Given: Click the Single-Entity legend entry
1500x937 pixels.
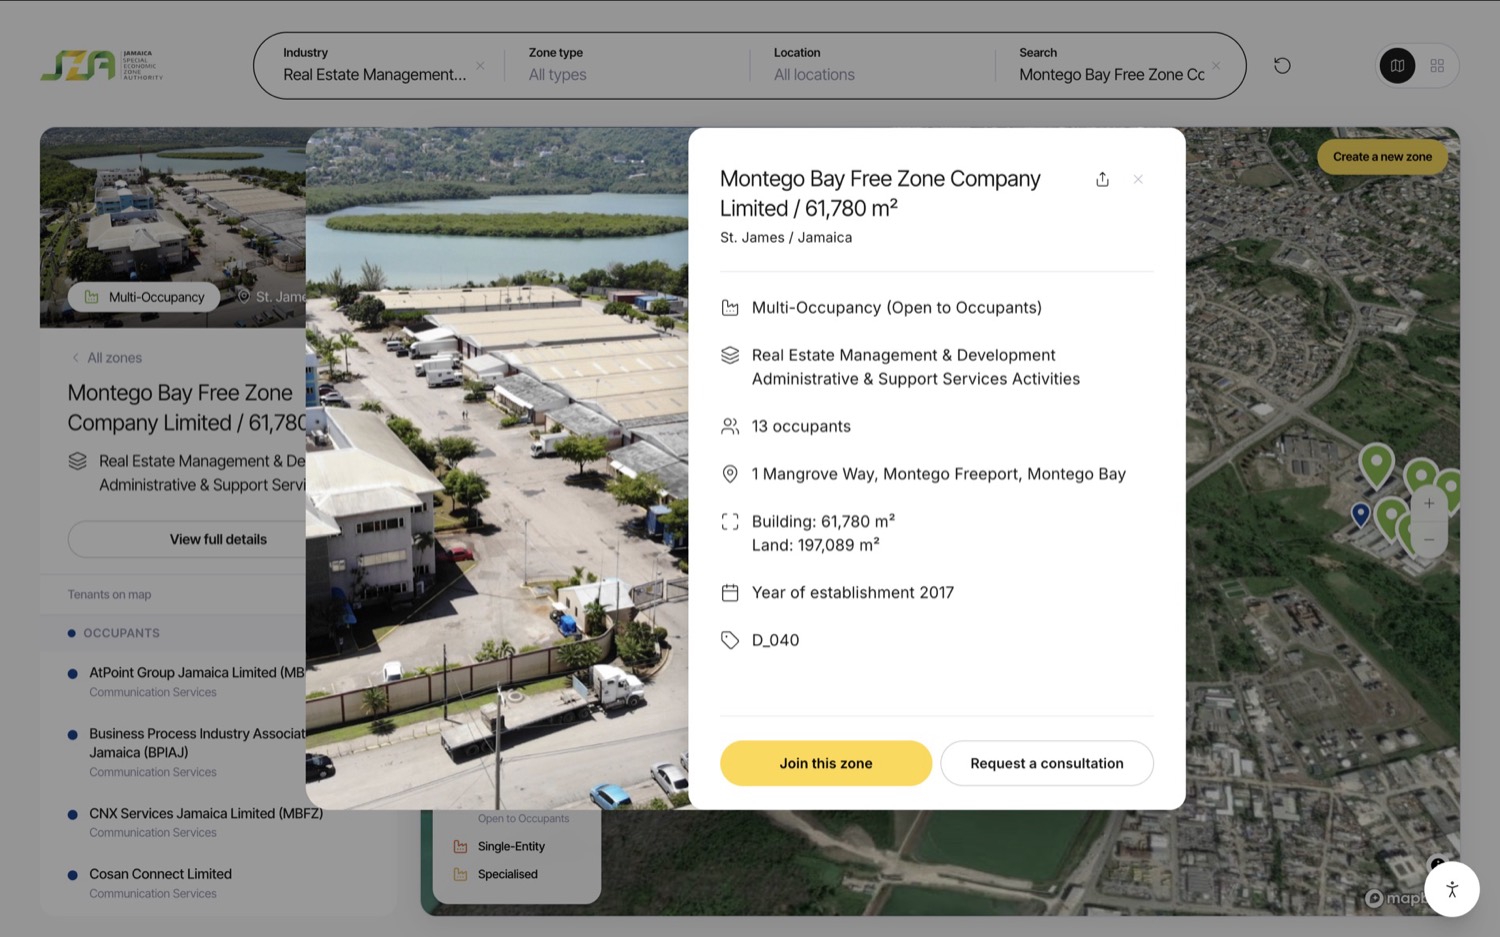Looking at the screenshot, I should pyautogui.click(x=500, y=846).
